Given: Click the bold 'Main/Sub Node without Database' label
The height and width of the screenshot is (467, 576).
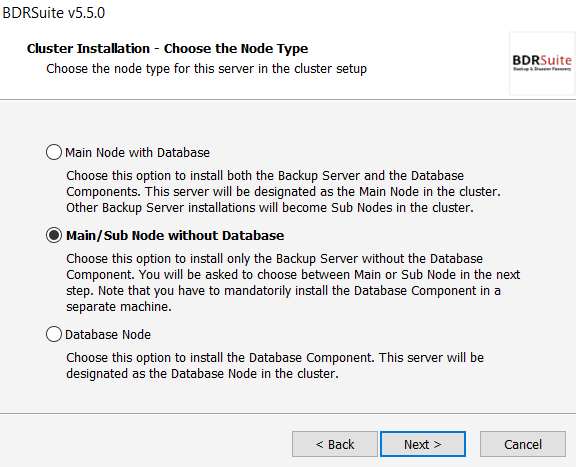Looking at the screenshot, I should (x=175, y=236).
